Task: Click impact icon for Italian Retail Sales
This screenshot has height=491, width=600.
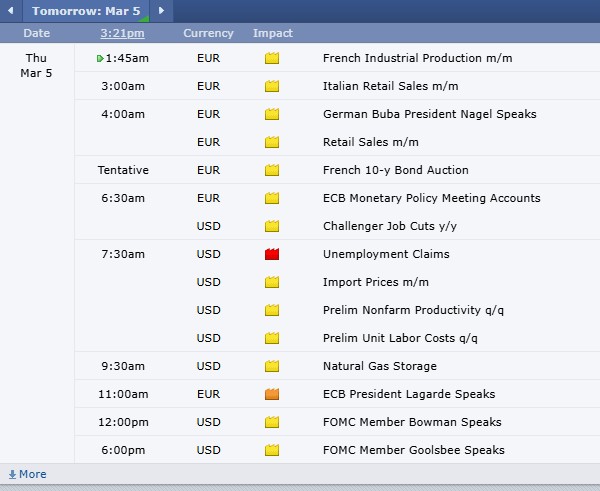Action: coord(272,86)
